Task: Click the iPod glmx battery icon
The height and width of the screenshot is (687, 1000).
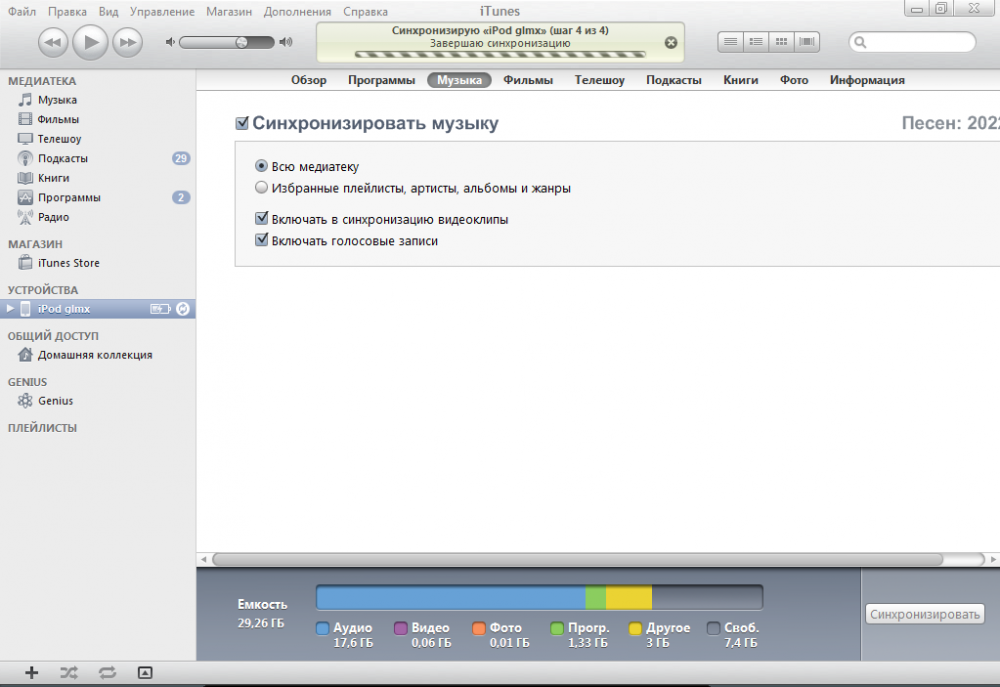Action: coord(160,309)
